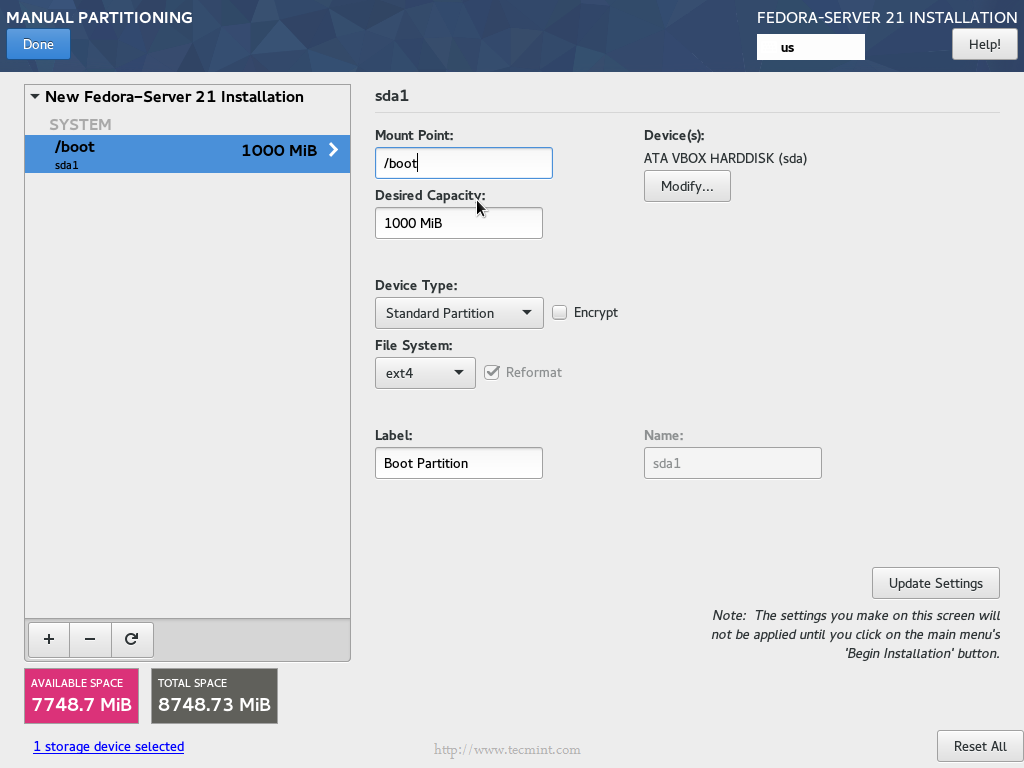This screenshot has width=1024, height=768.
Task: Click the us keyboard layout indicator
Action: pyautogui.click(x=810, y=47)
